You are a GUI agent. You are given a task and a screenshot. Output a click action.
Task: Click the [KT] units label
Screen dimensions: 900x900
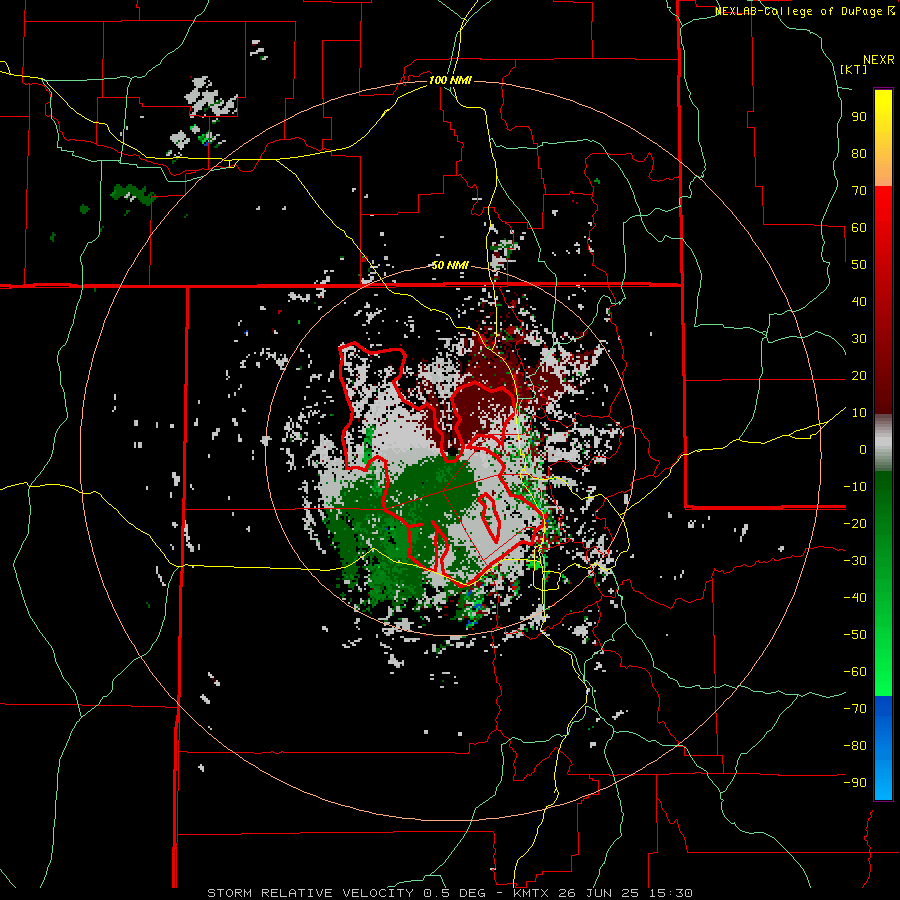point(854,69)
